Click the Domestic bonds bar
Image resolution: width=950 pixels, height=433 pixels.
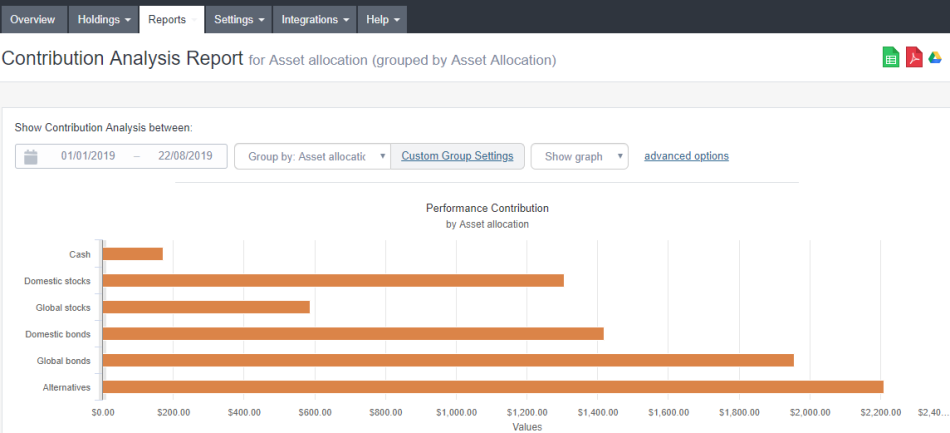coord(353,334)
